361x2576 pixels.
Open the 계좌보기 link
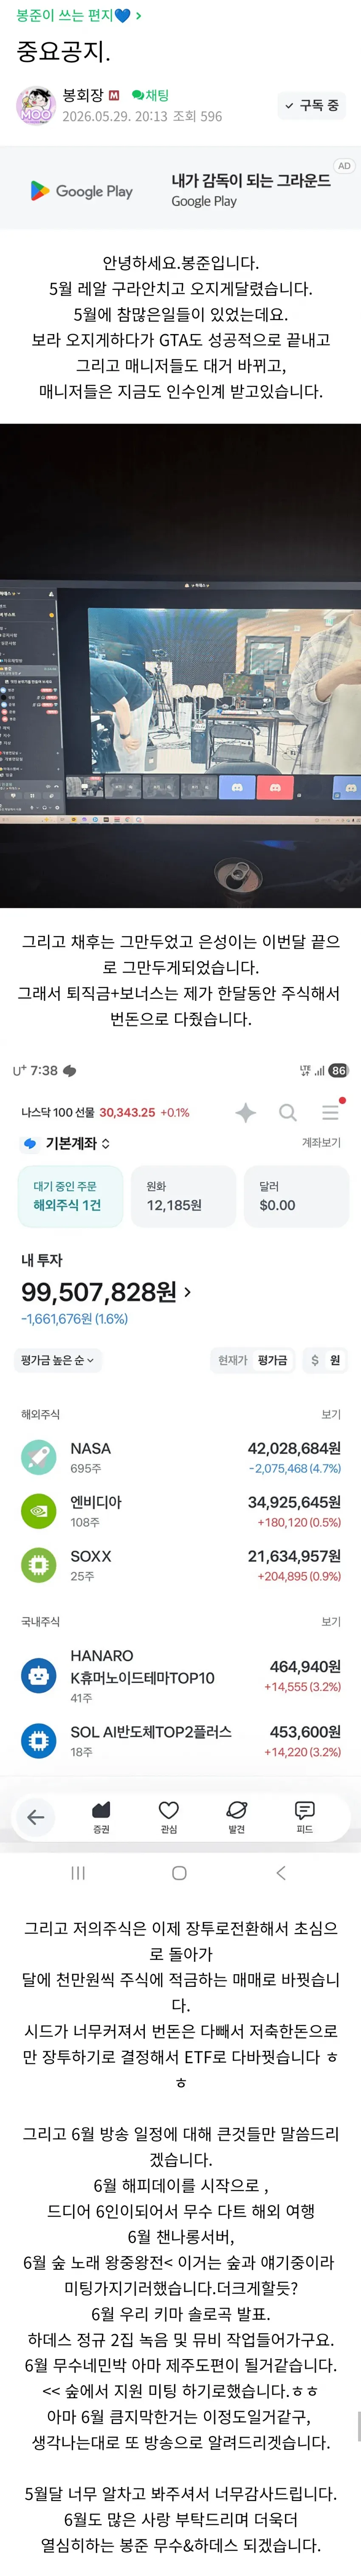tap(321, 1142)
